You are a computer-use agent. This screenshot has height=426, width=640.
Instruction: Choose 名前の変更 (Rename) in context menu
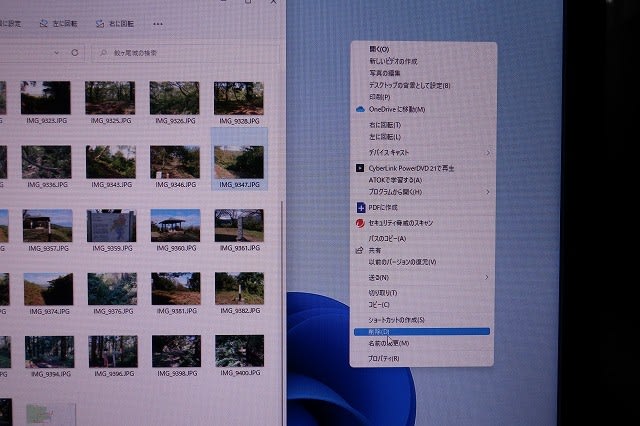(x=389, y=343)
